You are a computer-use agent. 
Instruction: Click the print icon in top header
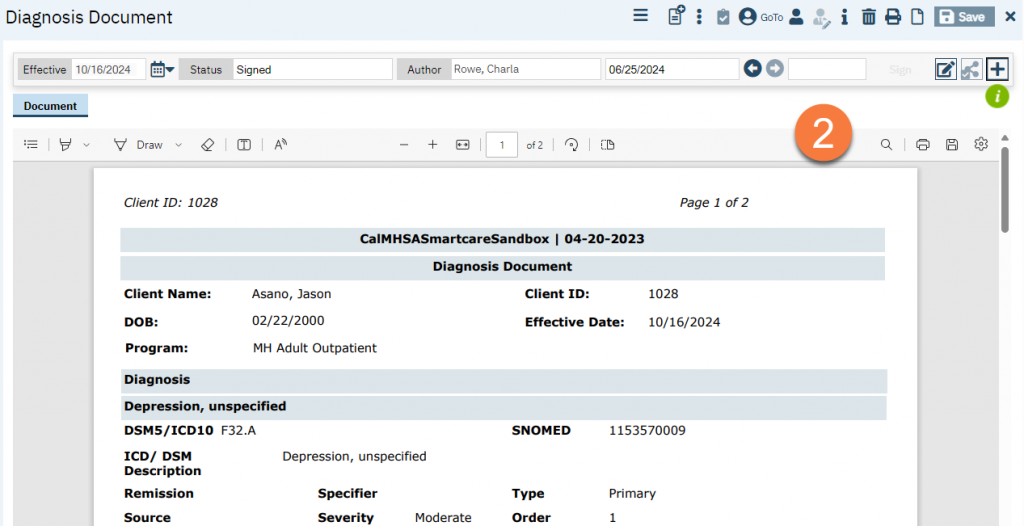[892, 17]
